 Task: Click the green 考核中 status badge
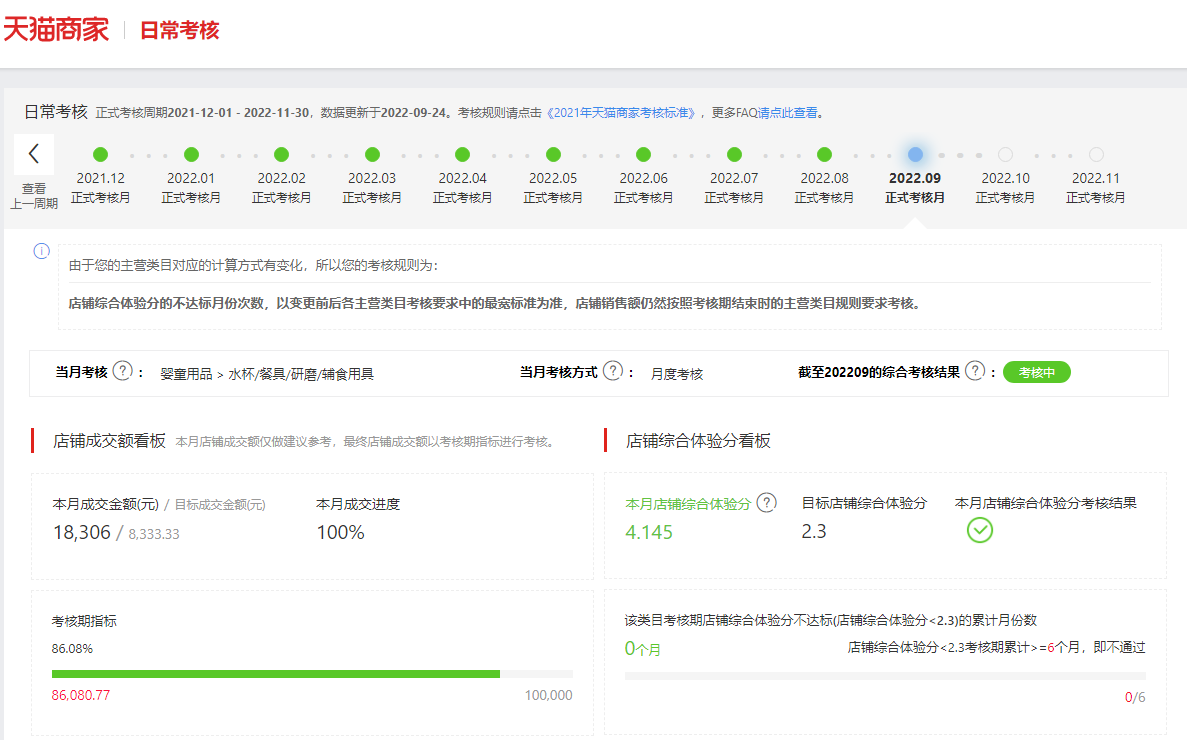[x=1036, y=372]
